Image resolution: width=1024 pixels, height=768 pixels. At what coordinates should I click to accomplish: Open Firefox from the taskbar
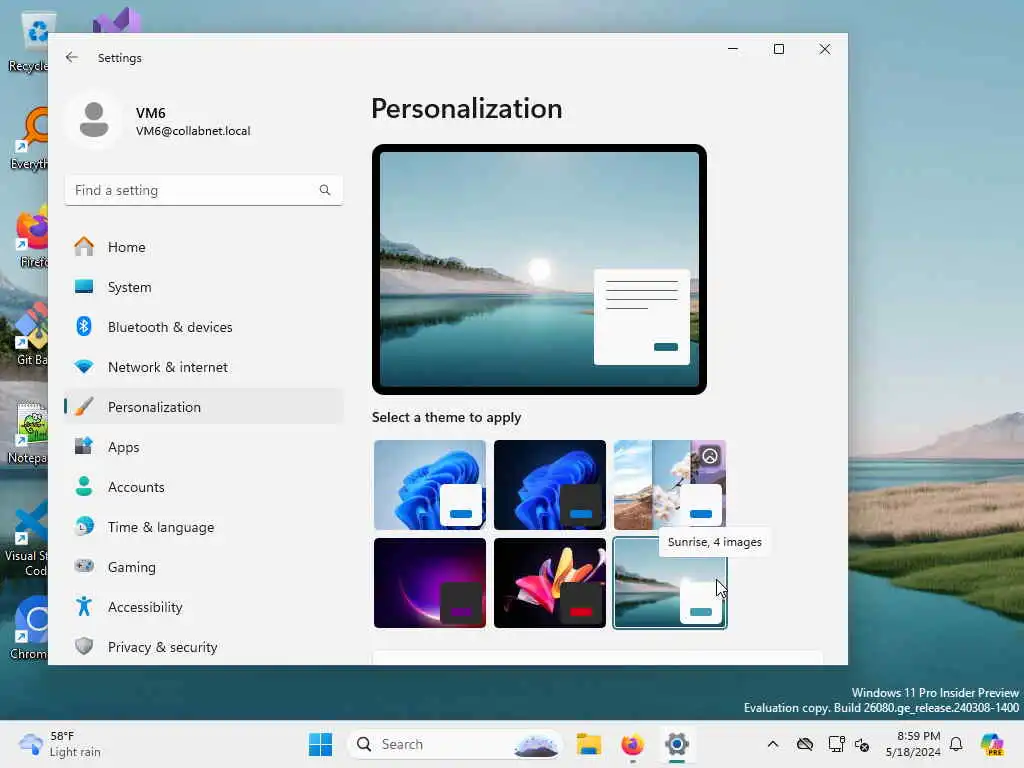(x=632, y=744)
